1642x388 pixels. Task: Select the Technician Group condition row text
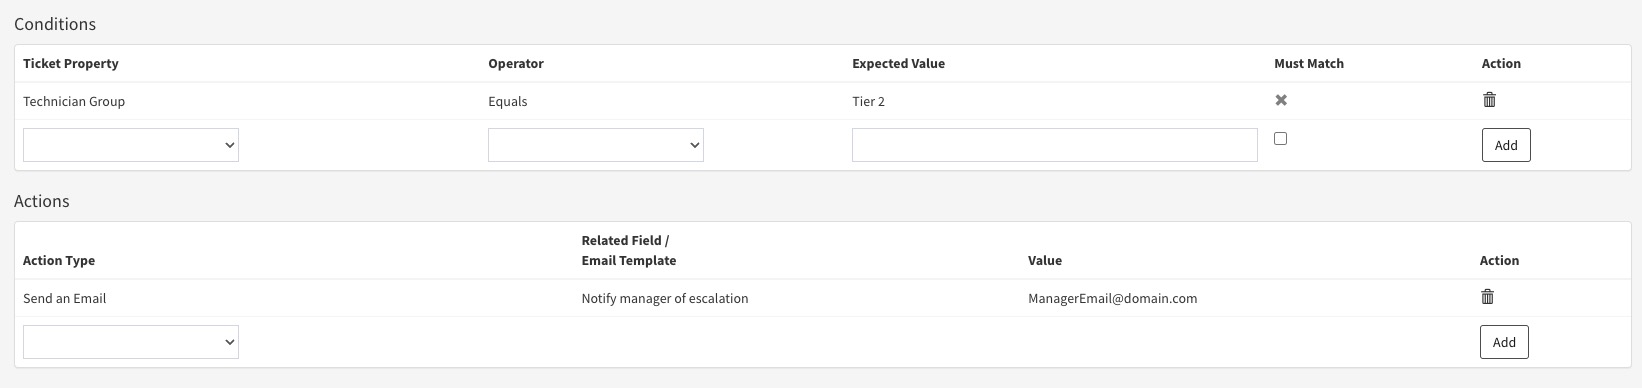point(74,101)
